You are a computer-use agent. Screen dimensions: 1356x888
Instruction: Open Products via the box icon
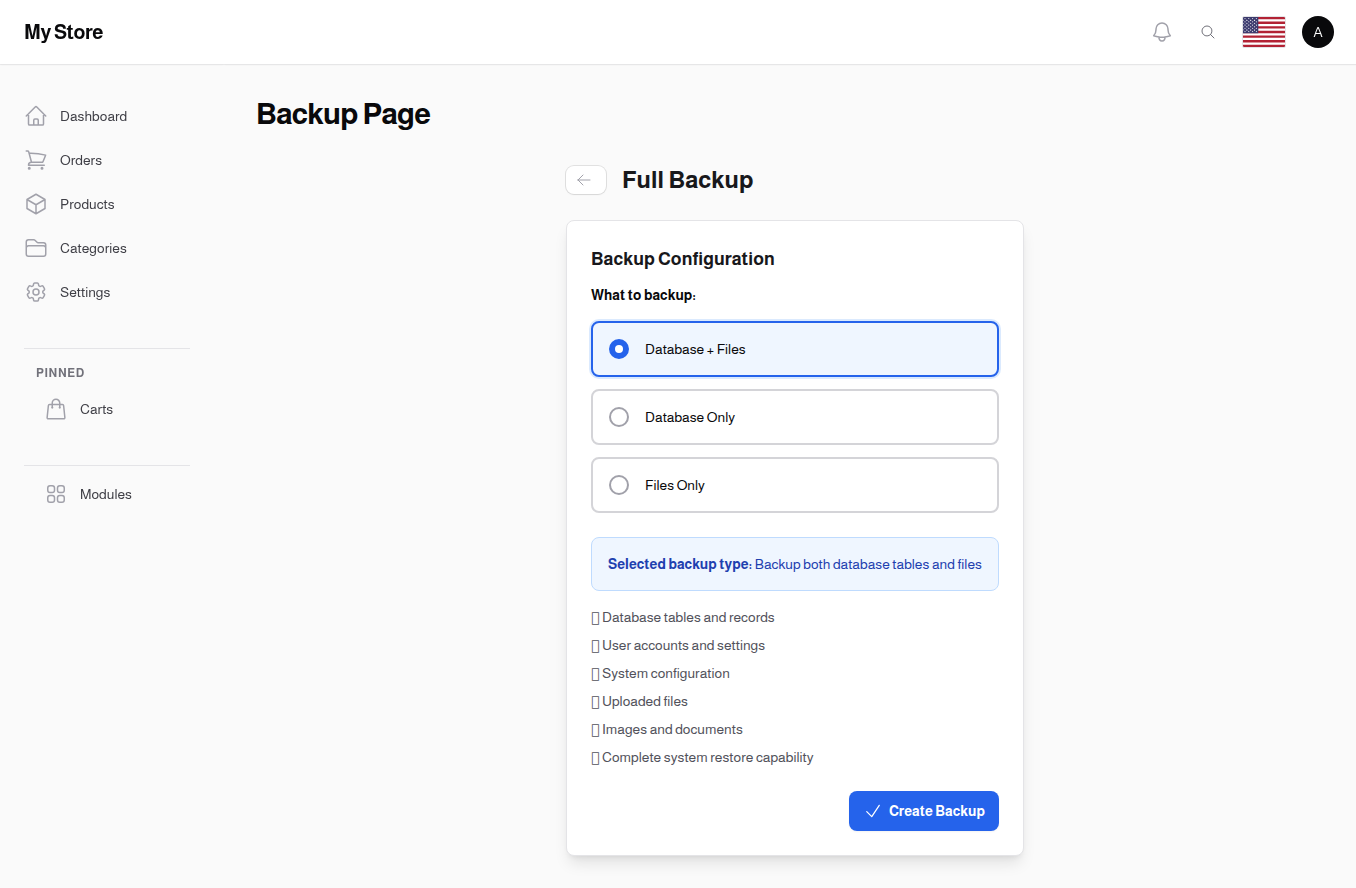(36, 204)
